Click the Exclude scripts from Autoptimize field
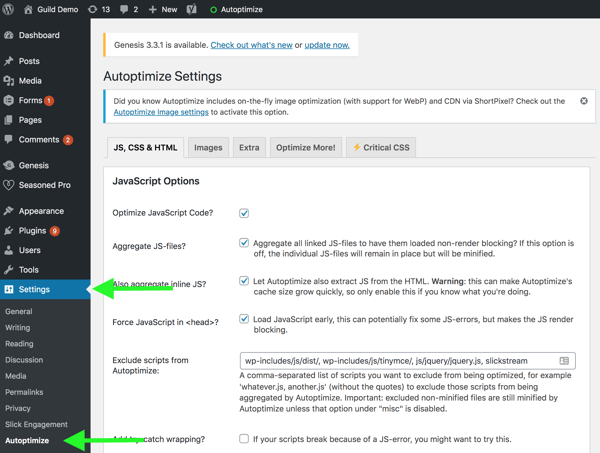Image resolution: width=600 pixels, height=453 pixels. tap(408, 361)
